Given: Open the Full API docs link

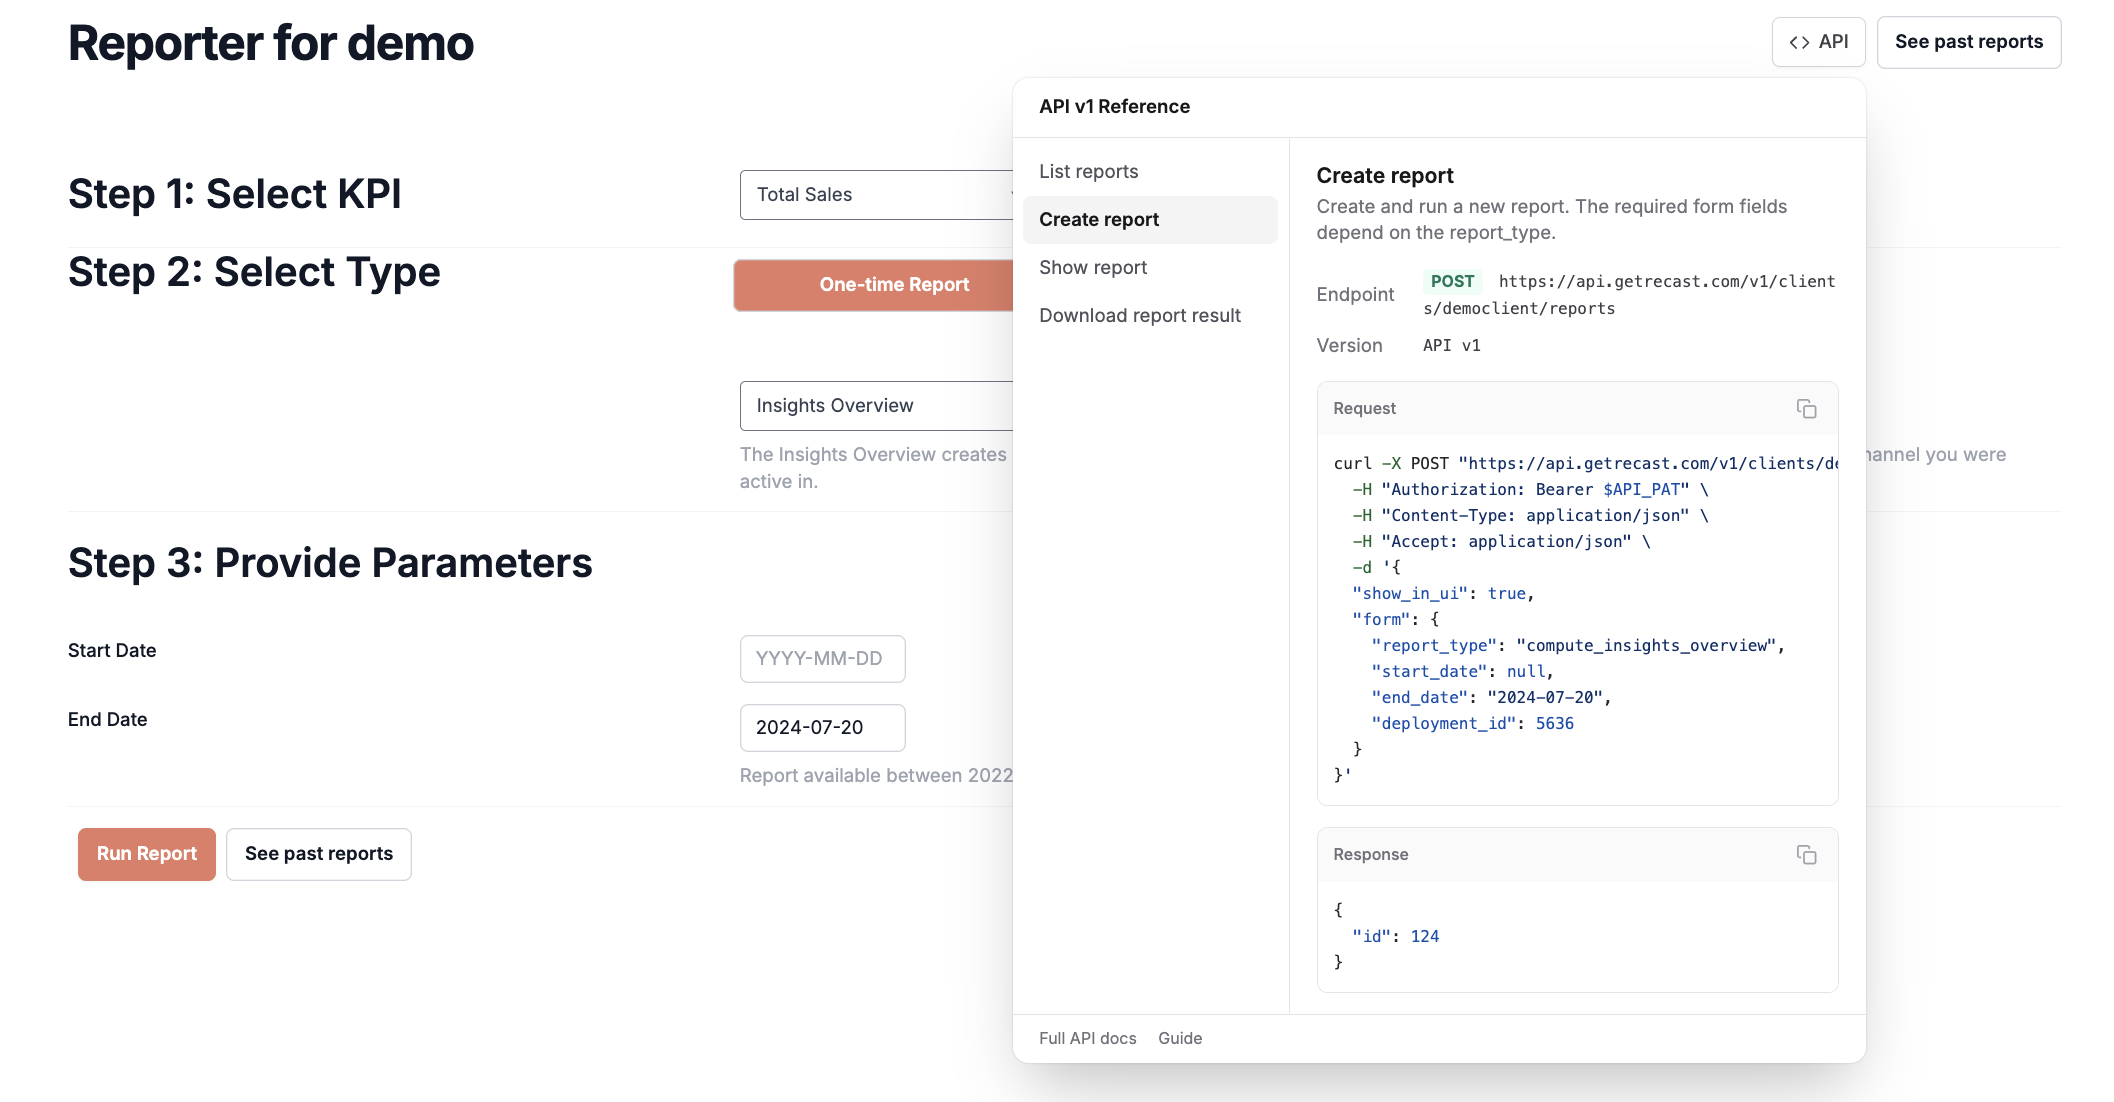Looking at the screenshot, I should (x=1087, y=1038).
